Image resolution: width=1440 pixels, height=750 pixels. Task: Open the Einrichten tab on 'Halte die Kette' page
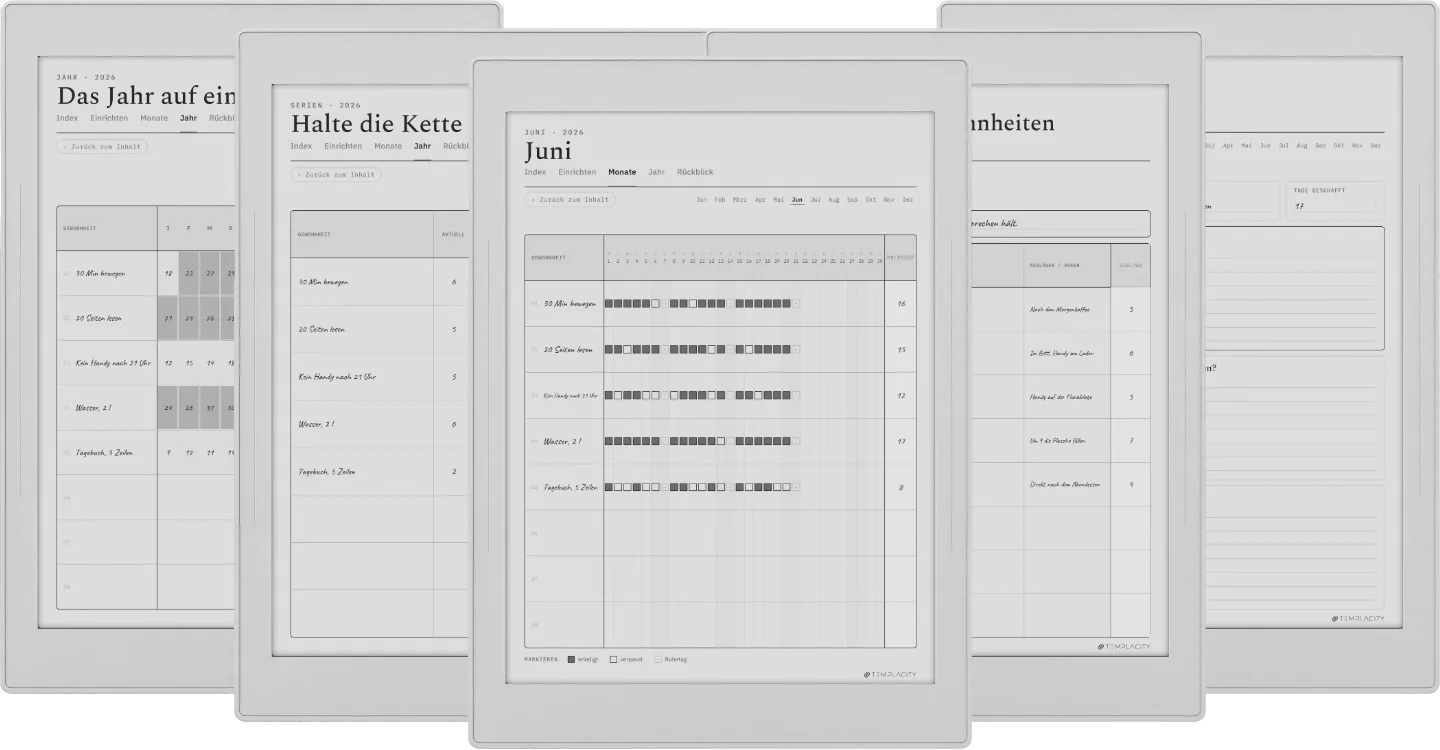tap(343, 146)
